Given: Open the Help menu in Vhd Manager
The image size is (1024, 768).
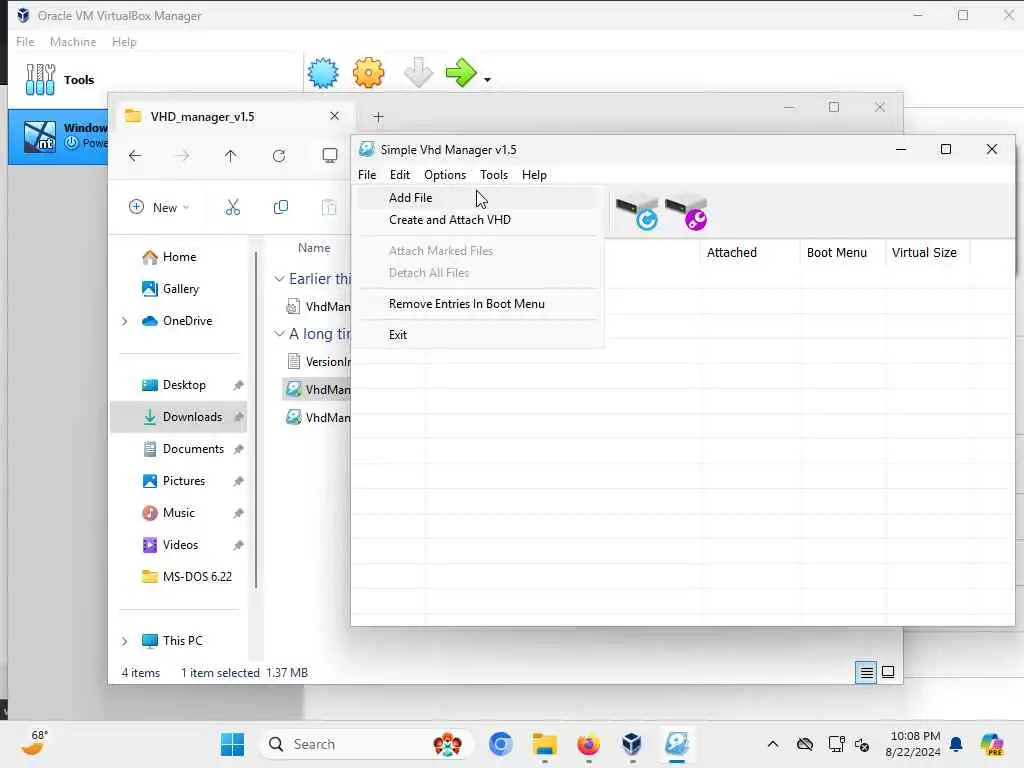Looking at the screenshot, I should tap(534, 175).
